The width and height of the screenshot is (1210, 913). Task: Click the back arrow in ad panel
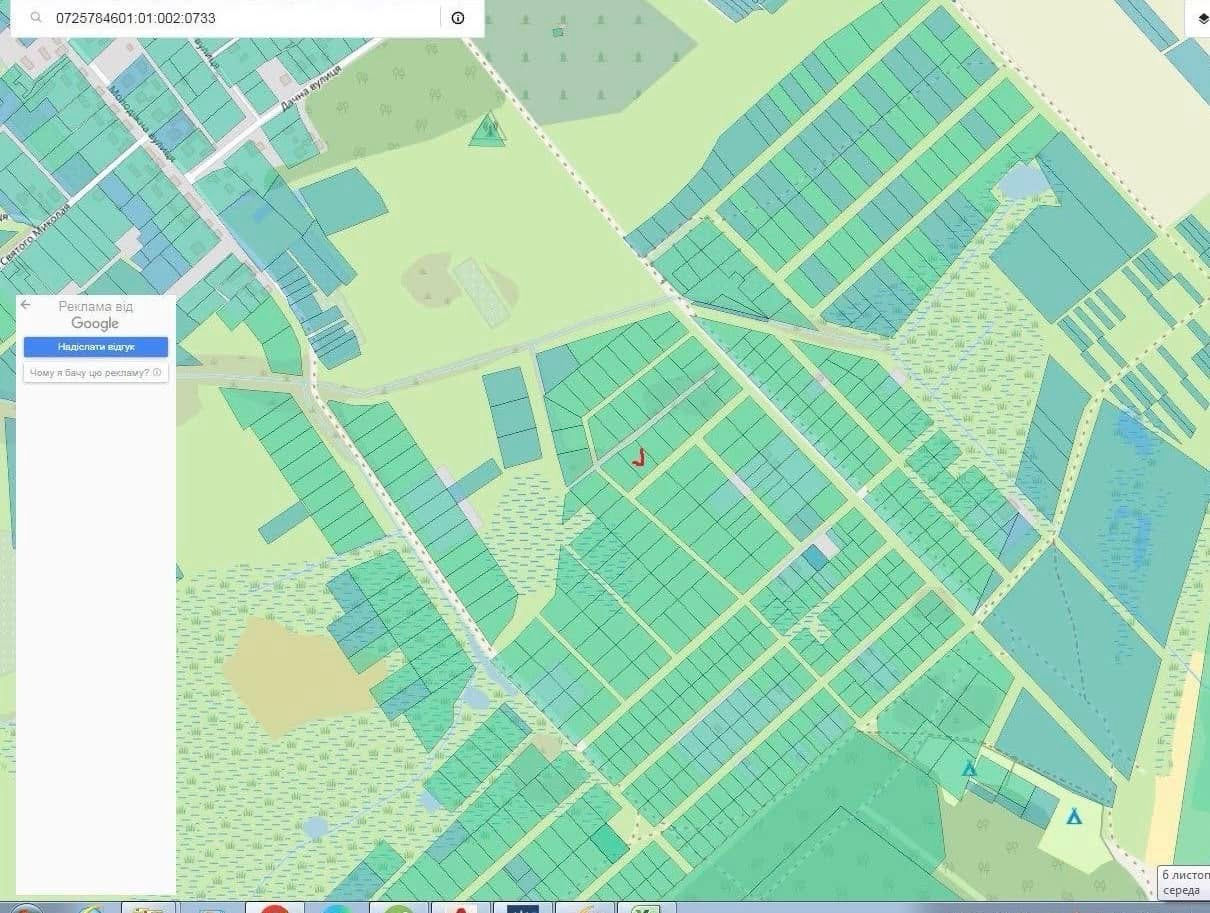[x=26, y=305]
